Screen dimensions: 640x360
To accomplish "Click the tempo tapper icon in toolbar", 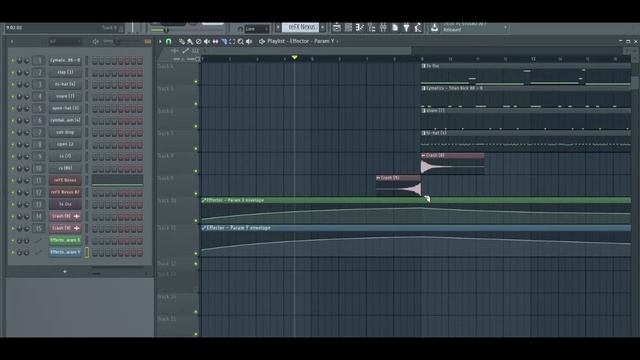I will click(418, 27).
